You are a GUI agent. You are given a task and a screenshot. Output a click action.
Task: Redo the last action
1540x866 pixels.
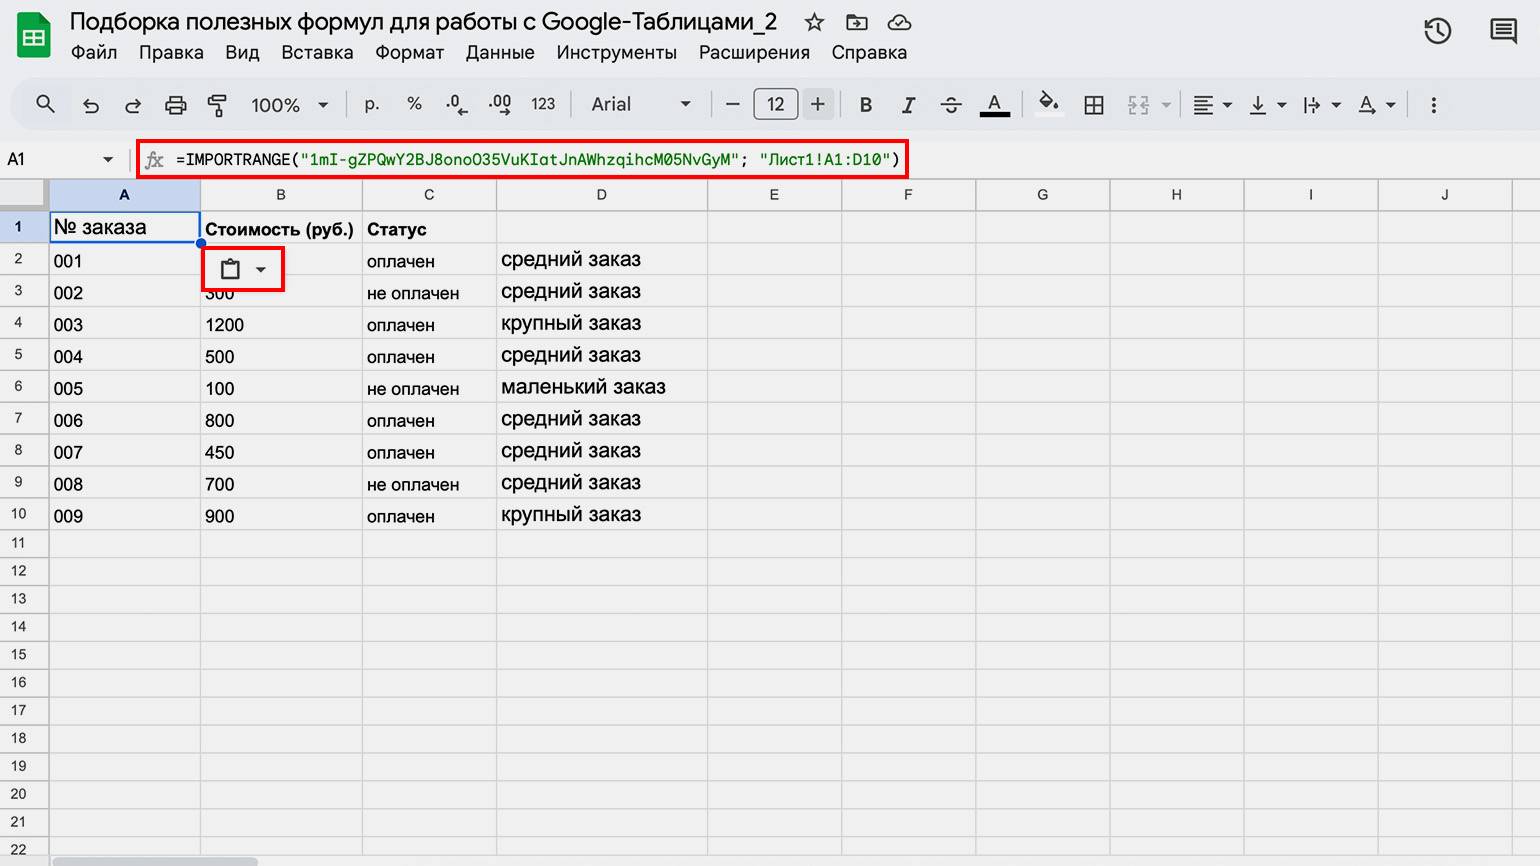[x=132, y=105]
